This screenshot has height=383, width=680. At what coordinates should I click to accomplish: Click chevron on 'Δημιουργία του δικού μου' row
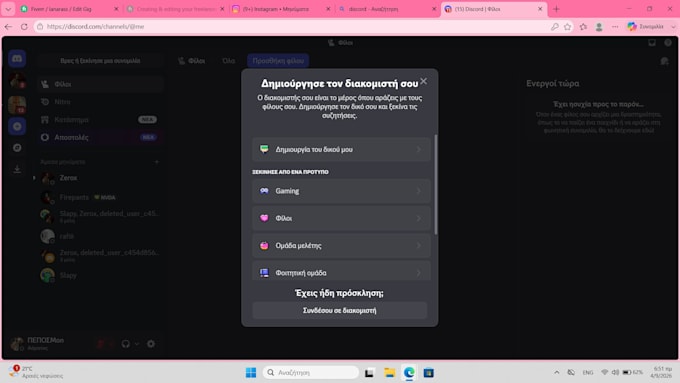(x=418, y=149)
